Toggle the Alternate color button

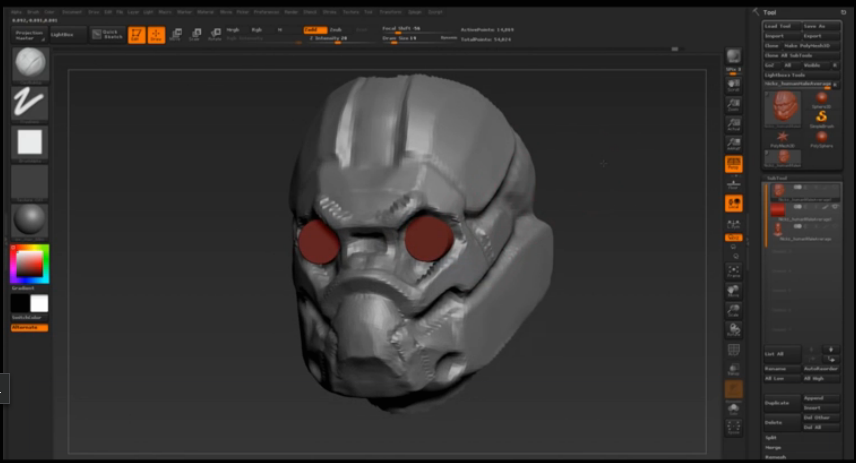pyautogui.click(x=29, y=328)
